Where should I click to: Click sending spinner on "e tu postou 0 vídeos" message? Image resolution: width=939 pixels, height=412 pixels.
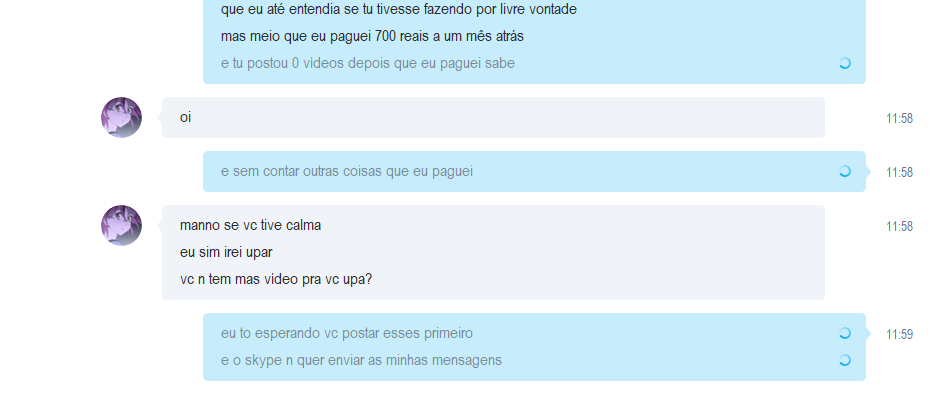[x=844, y=63]
